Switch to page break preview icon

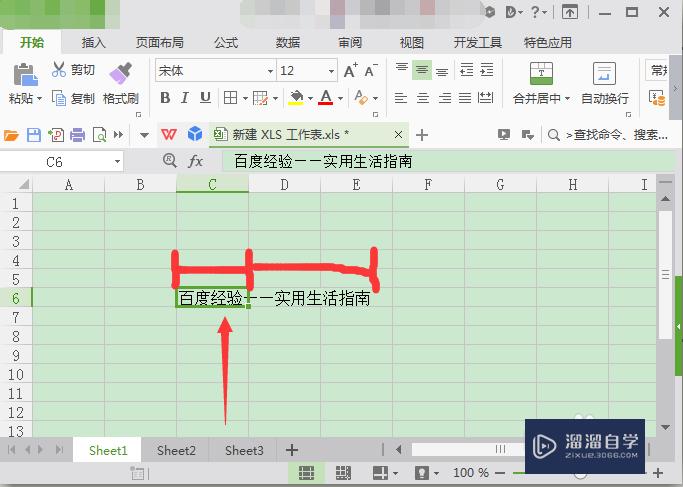point(343,473)
